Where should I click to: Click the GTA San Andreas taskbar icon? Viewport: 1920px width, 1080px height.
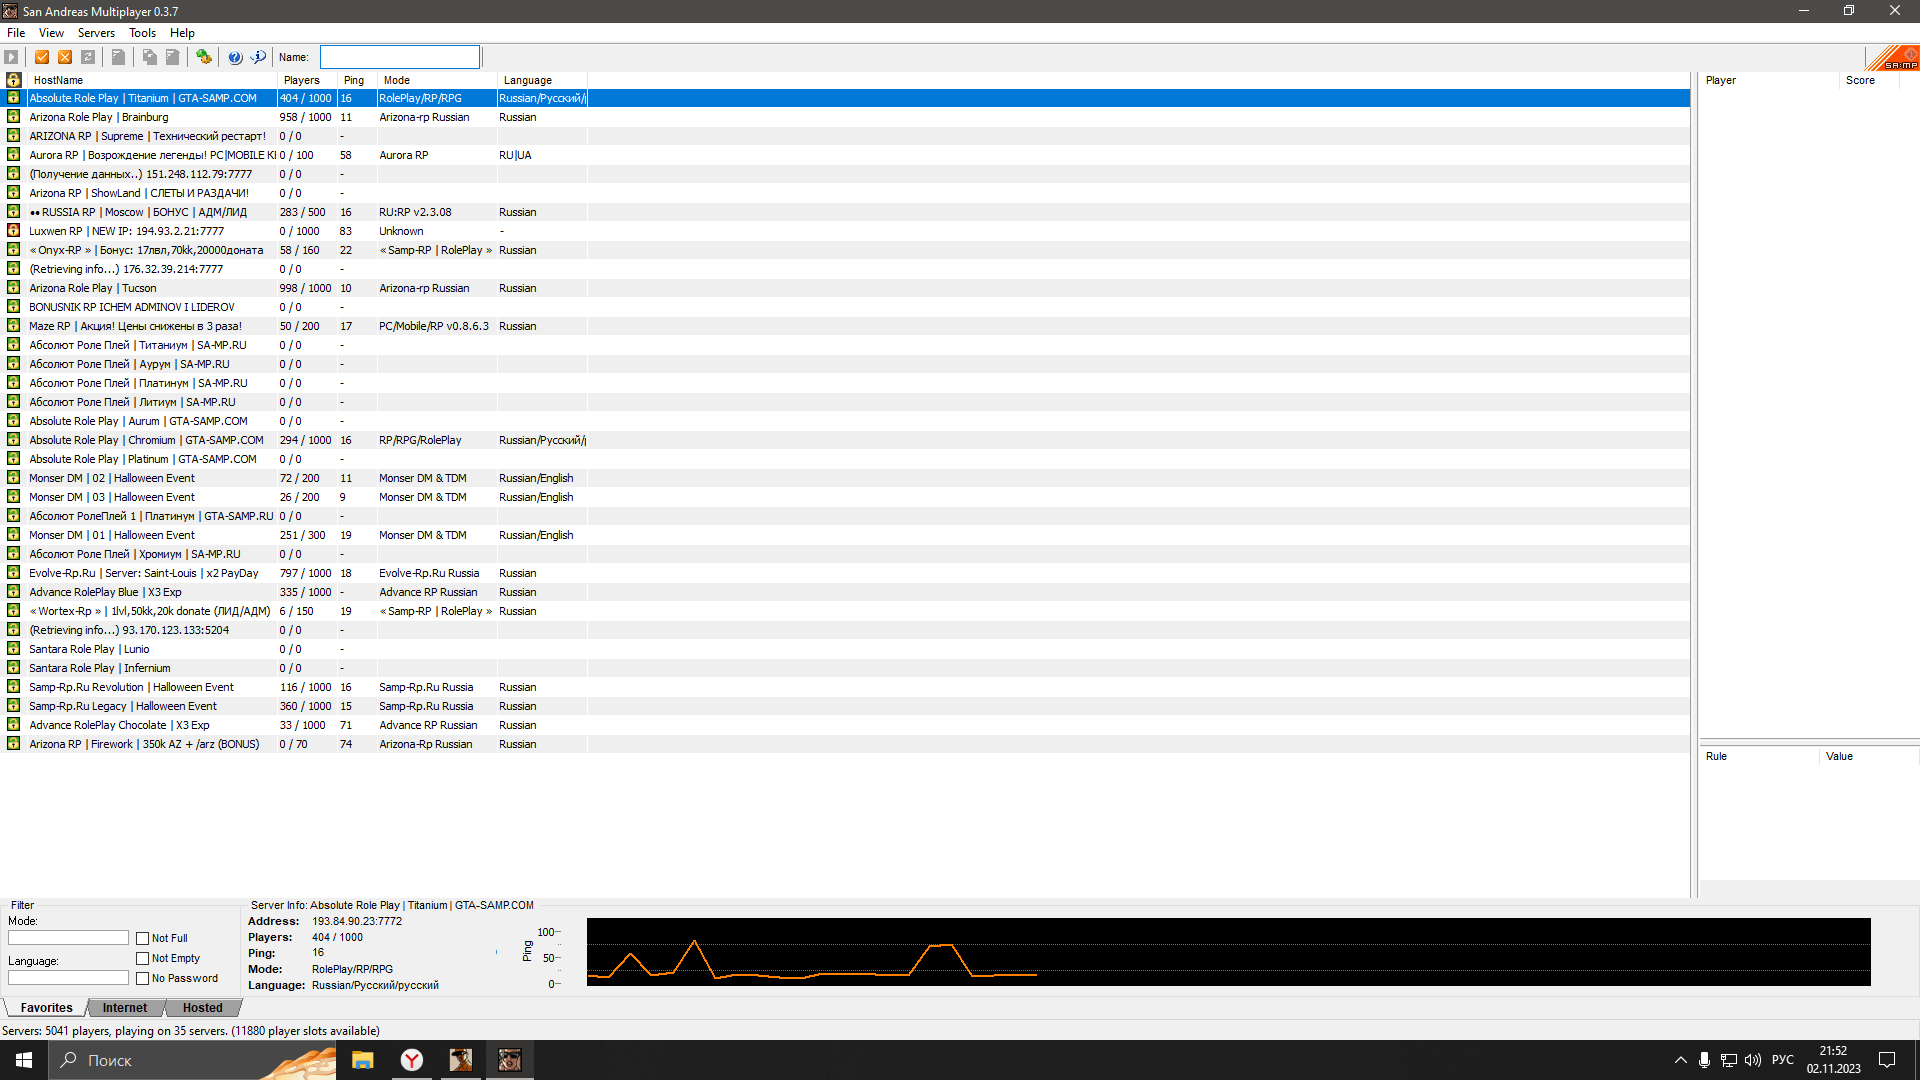461,1060
